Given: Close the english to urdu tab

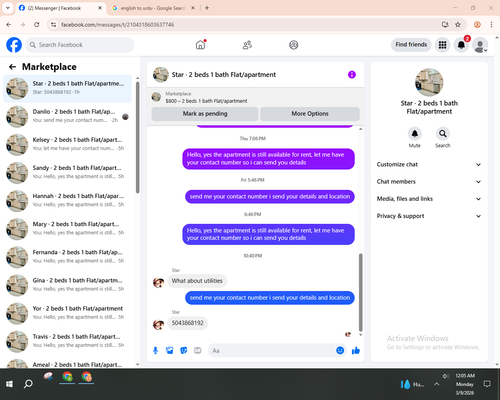Looking at the screenshot, I should point(193,8).
